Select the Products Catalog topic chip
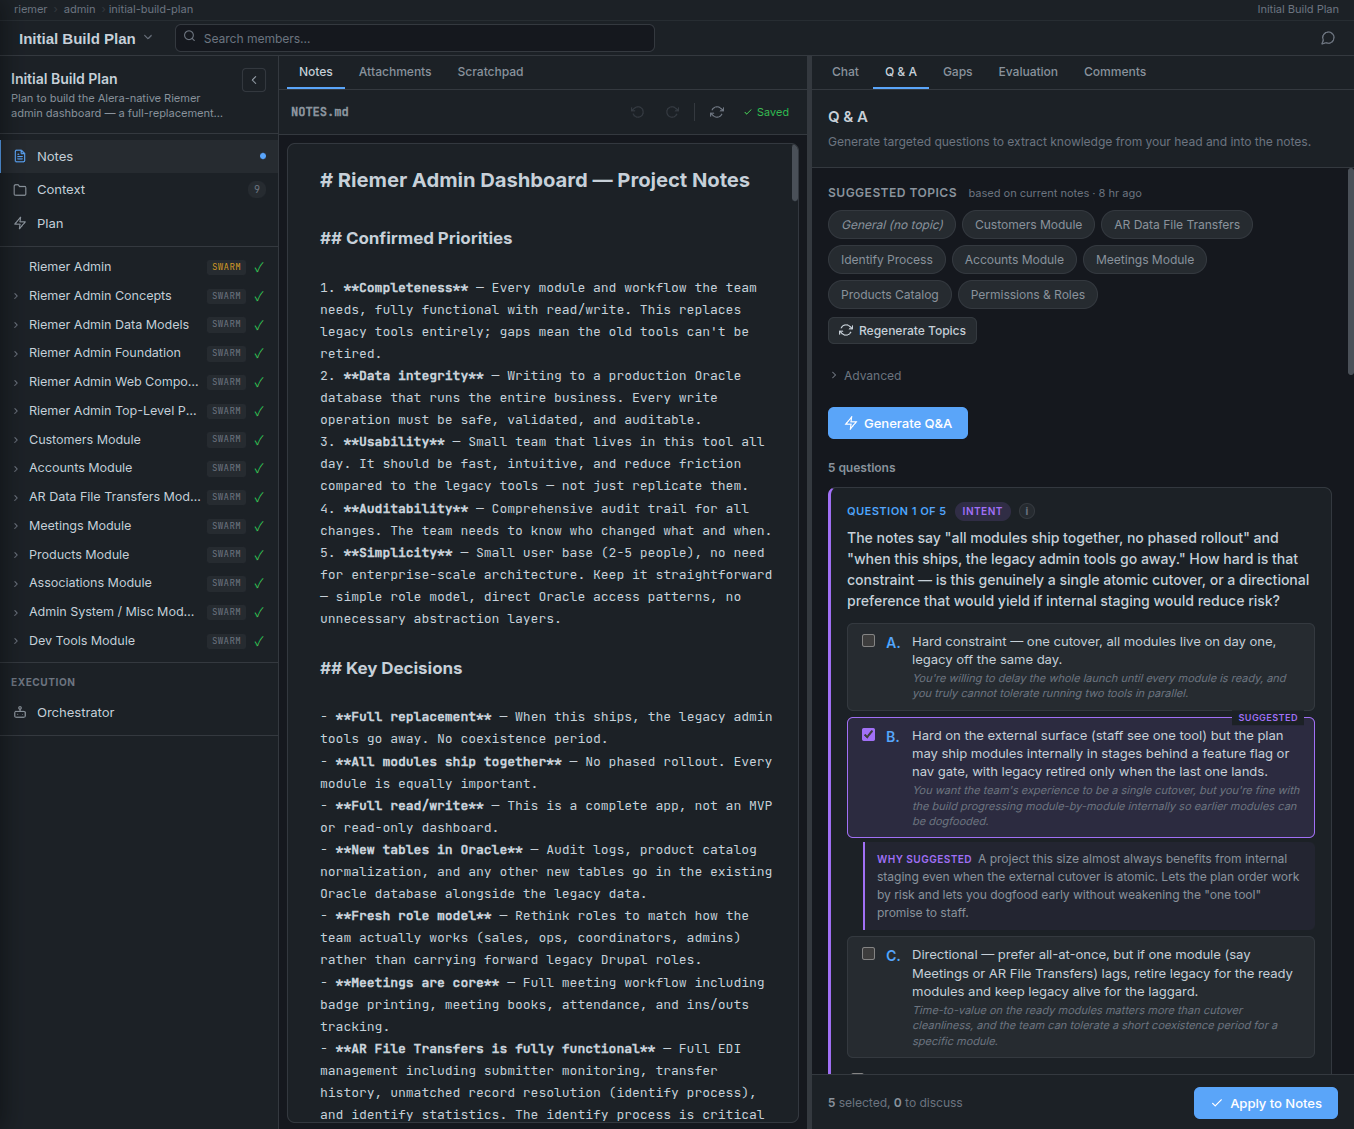1354x1129 pixels. (x=889, y=295)
